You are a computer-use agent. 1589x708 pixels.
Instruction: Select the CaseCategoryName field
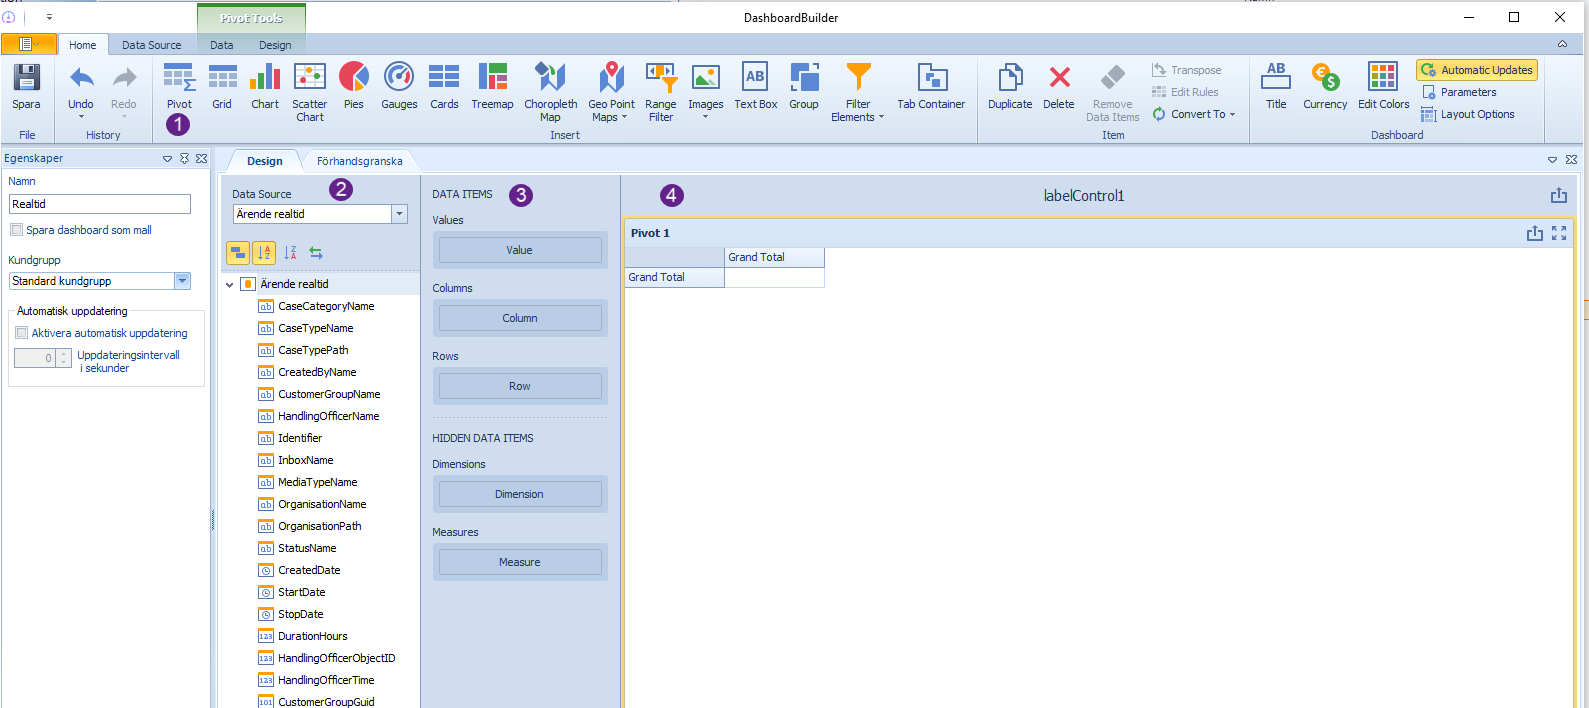(x=326, y=306)
